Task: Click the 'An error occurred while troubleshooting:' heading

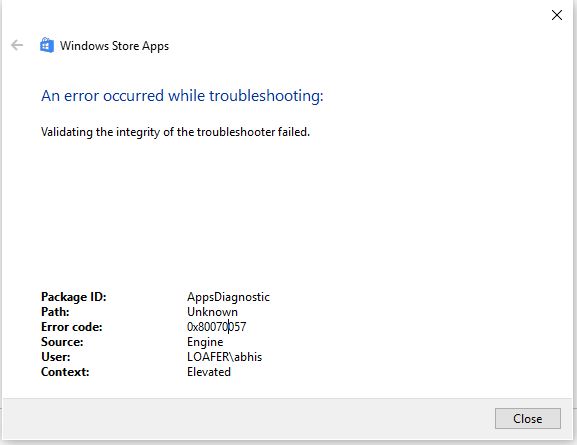Action: coord(182,96)
